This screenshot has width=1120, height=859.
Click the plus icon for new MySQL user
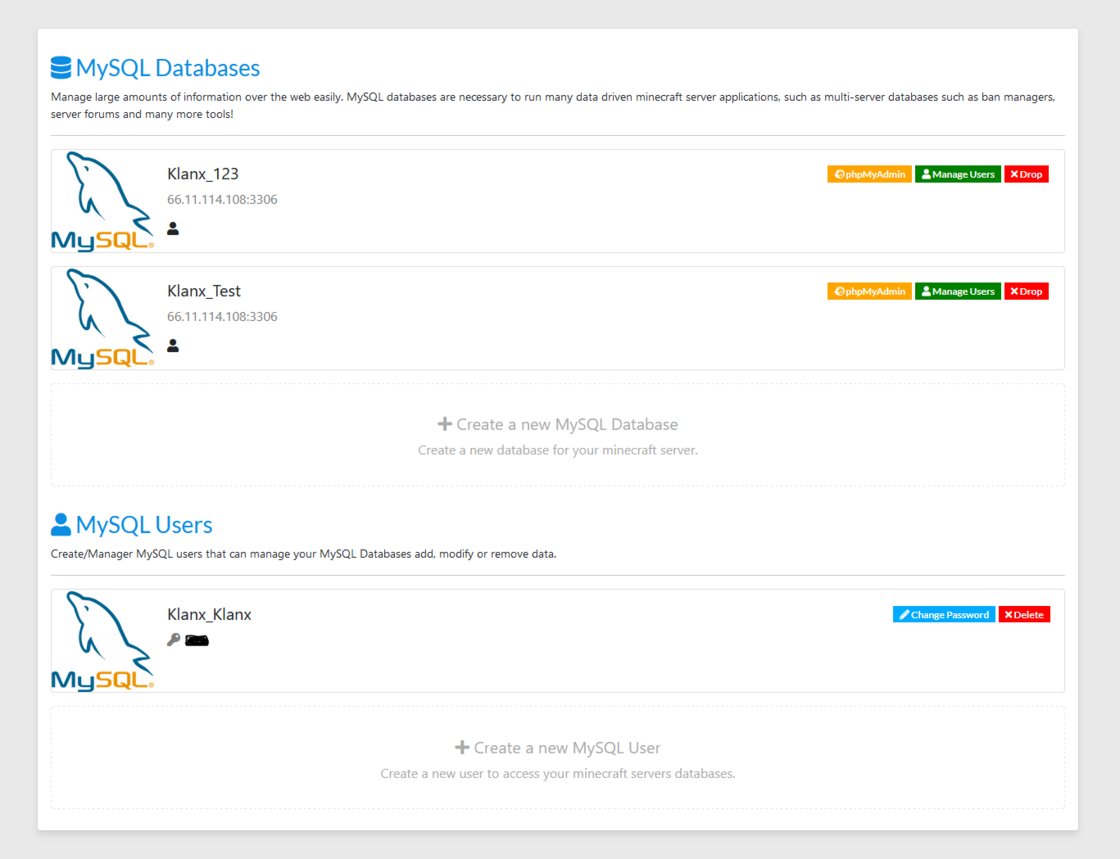coord(462,748)
